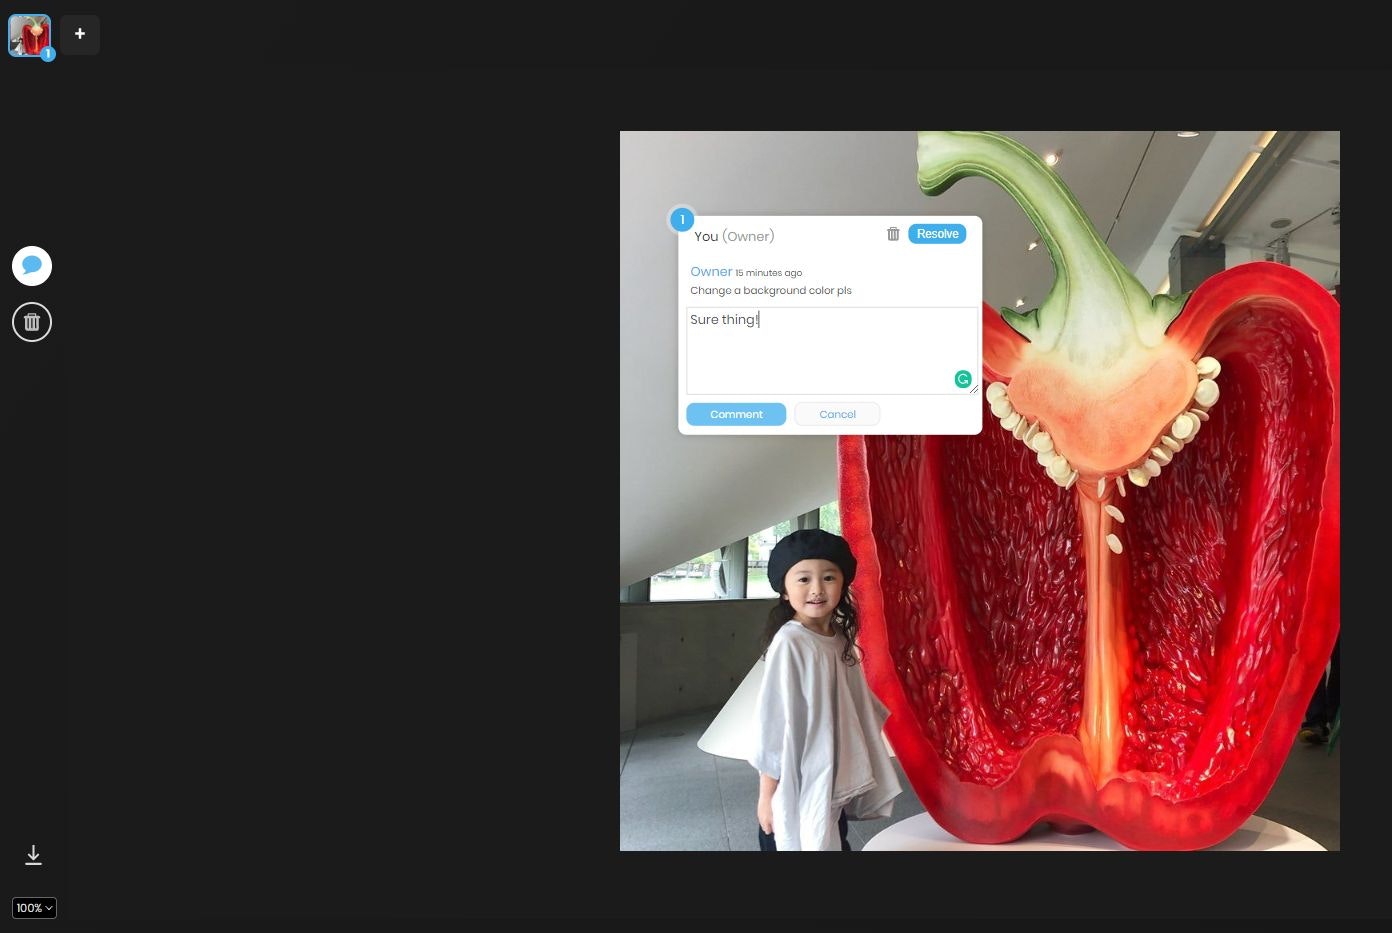
Task: Open the Owner profile link
Action: 711,271
